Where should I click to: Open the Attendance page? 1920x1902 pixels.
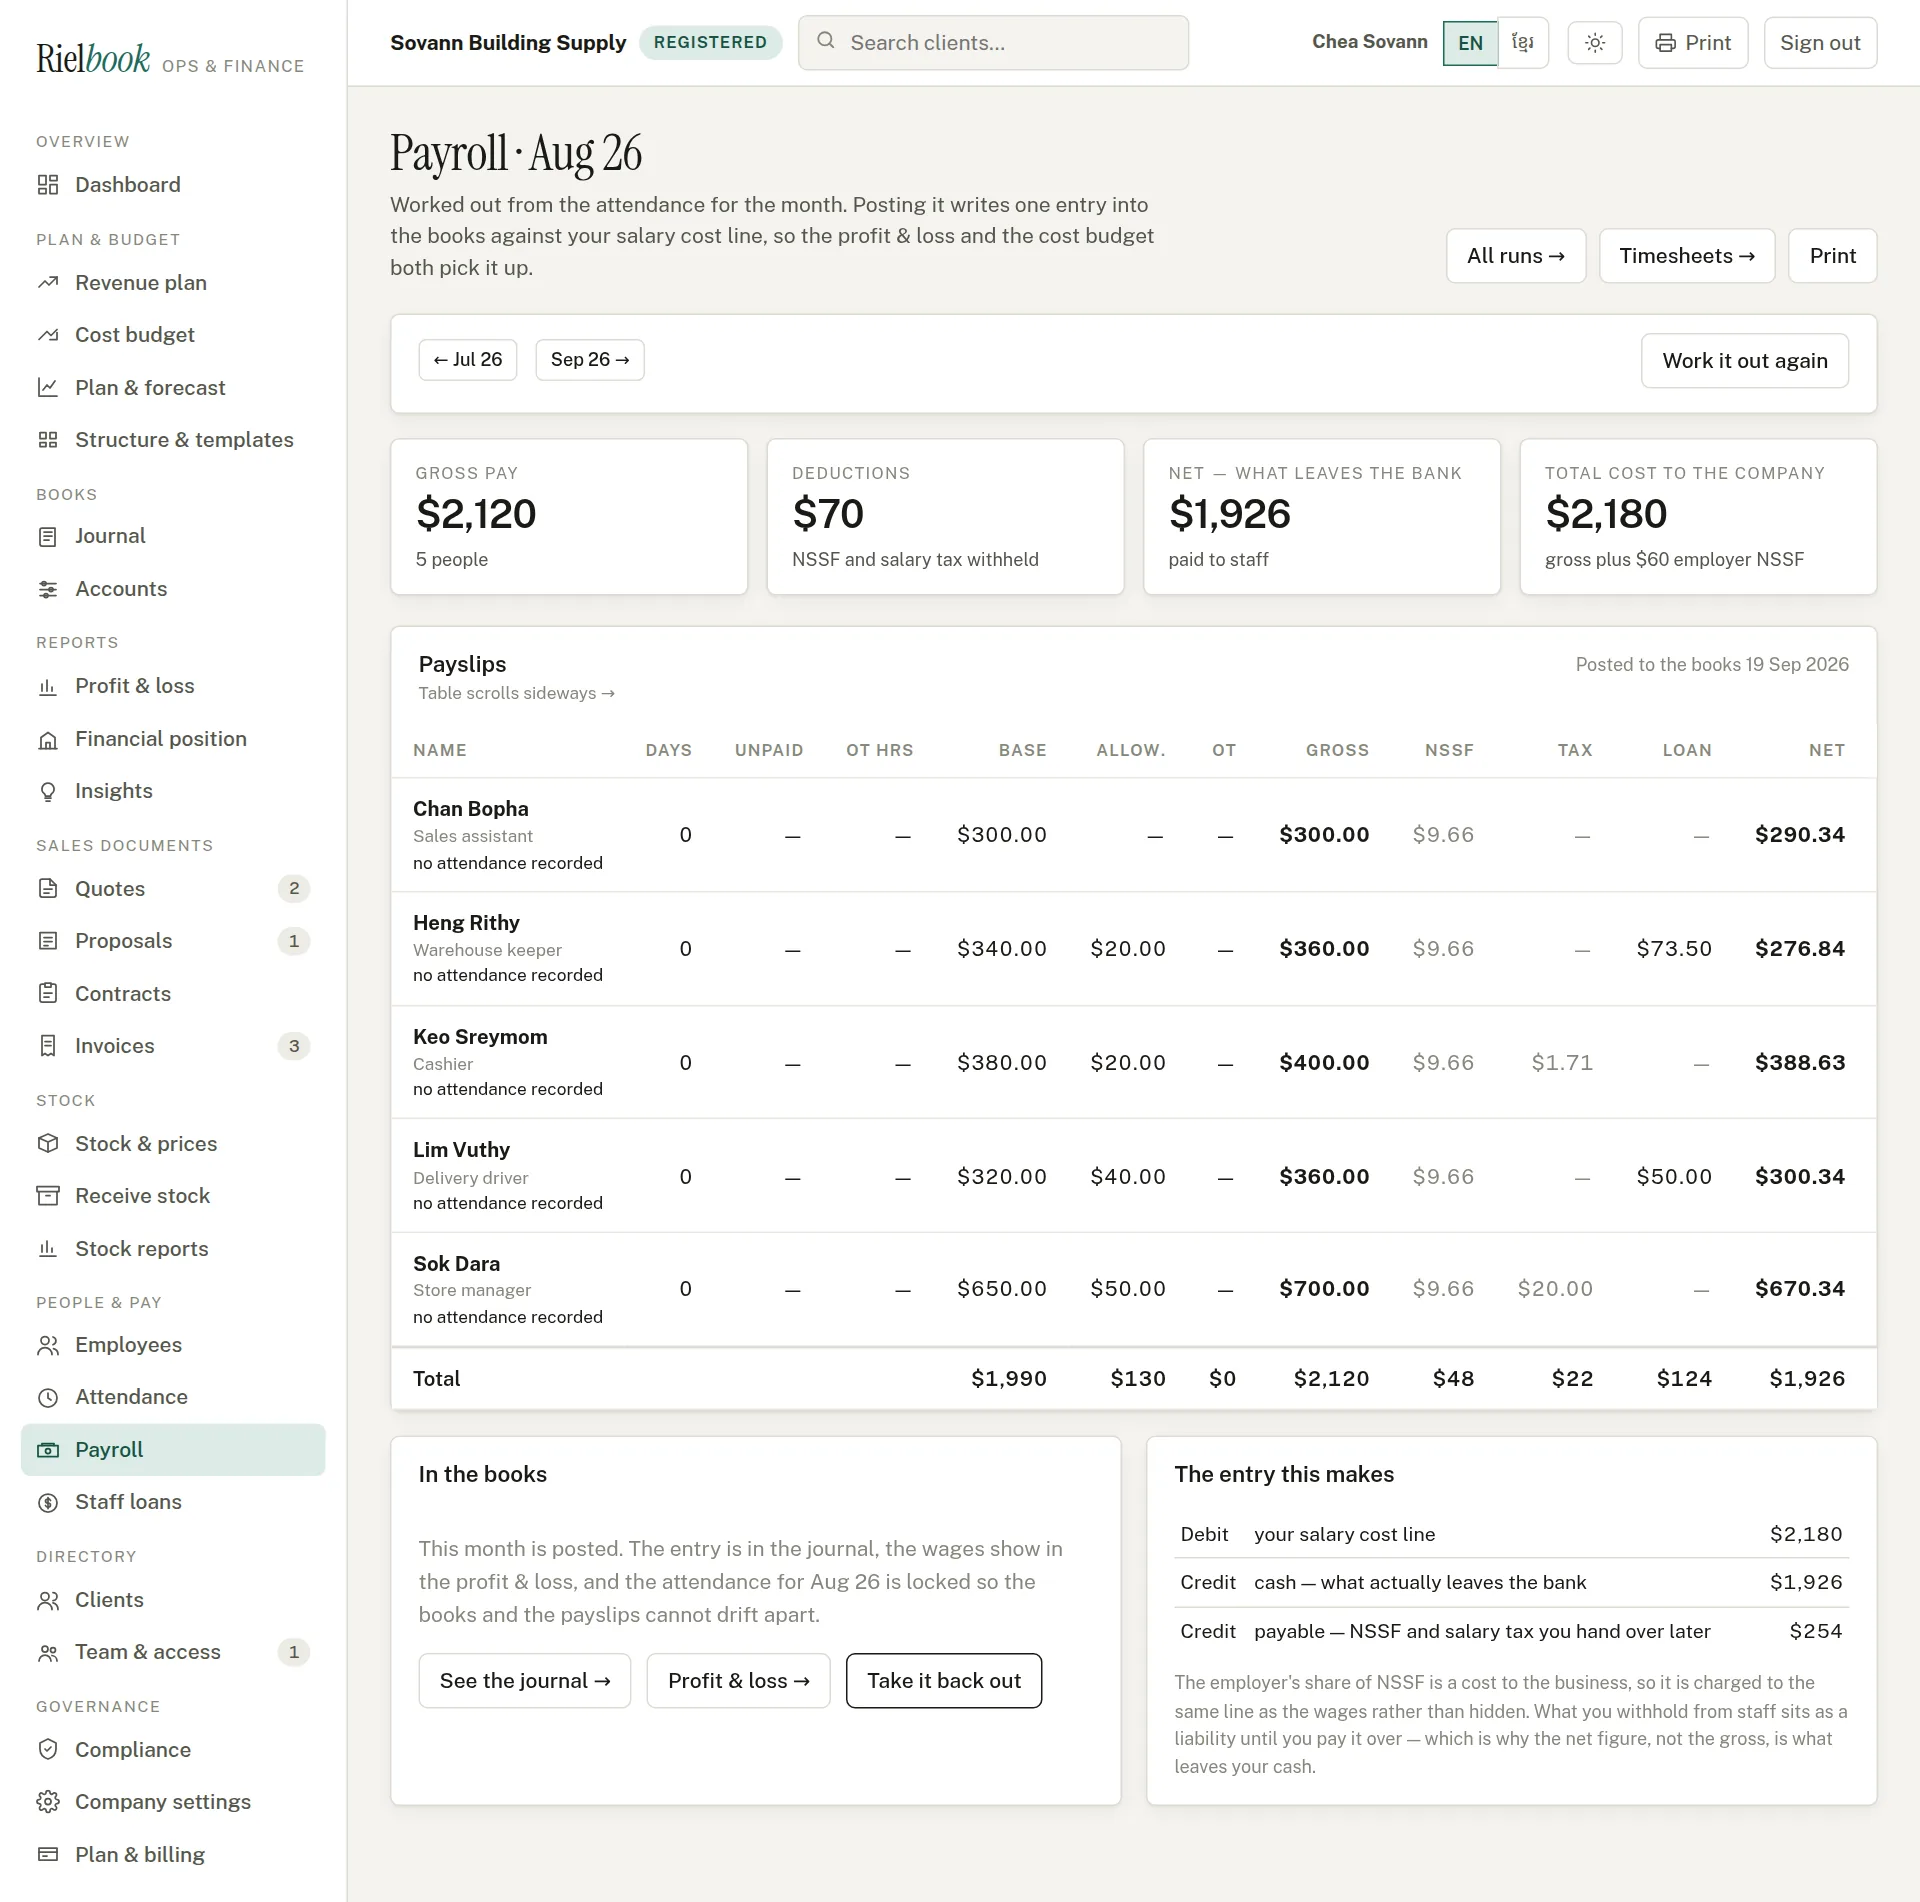[x=173, y=1398]
